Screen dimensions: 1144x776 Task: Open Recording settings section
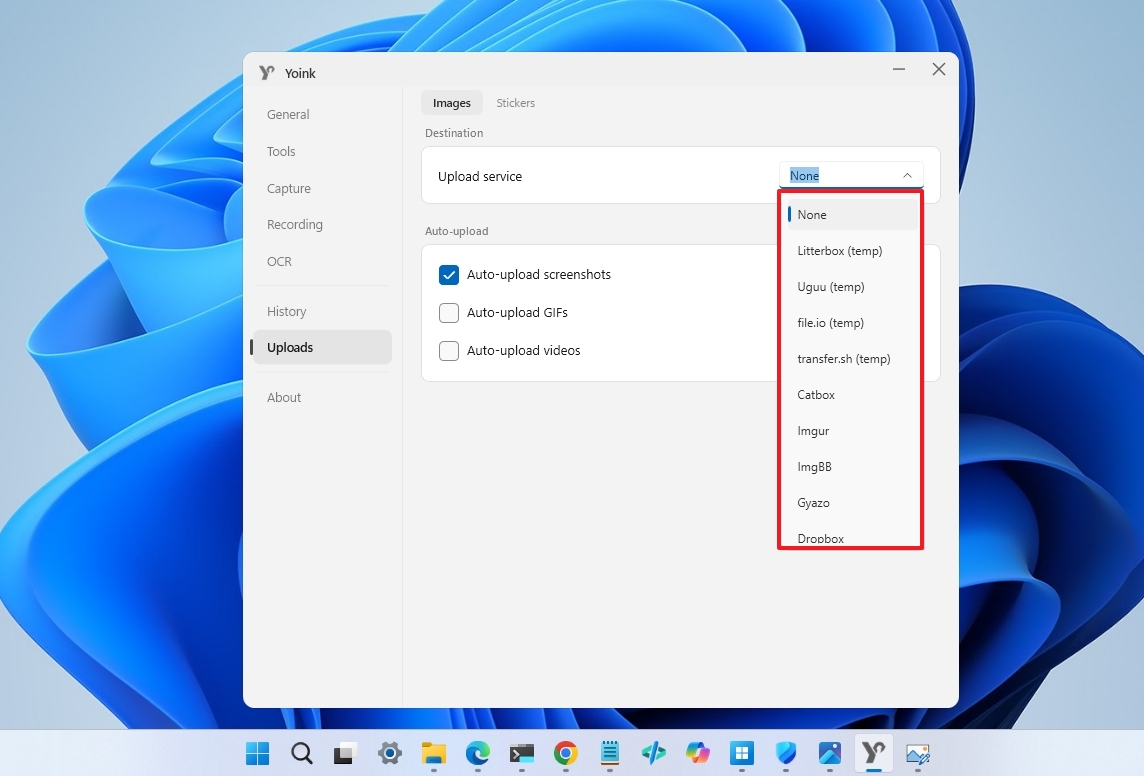click(x=322, y=225)
